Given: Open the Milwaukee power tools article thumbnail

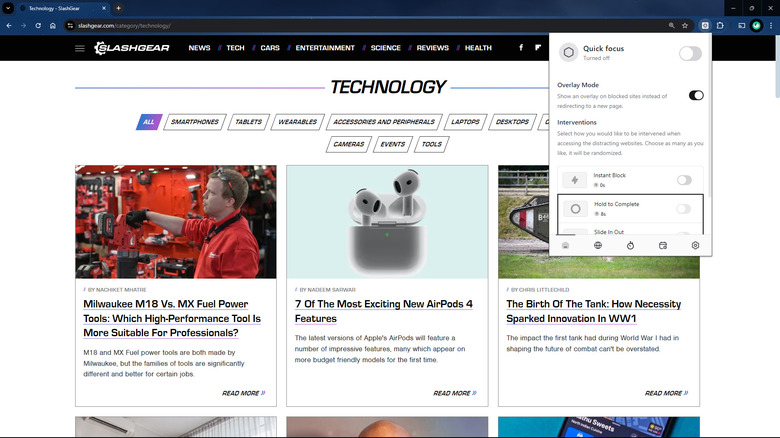Looking at the screenshot, I should point(176,222).
